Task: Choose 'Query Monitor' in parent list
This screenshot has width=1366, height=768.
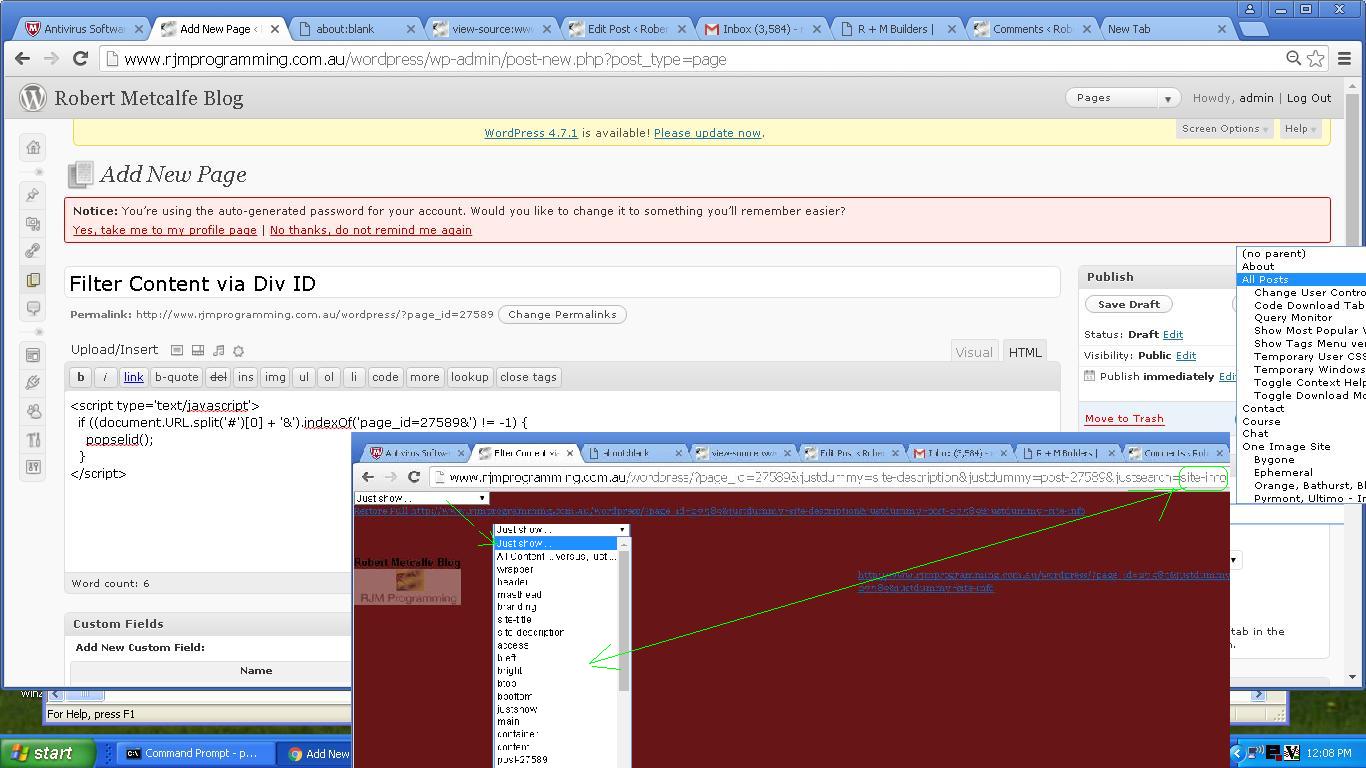Action: click(1293, 318)
